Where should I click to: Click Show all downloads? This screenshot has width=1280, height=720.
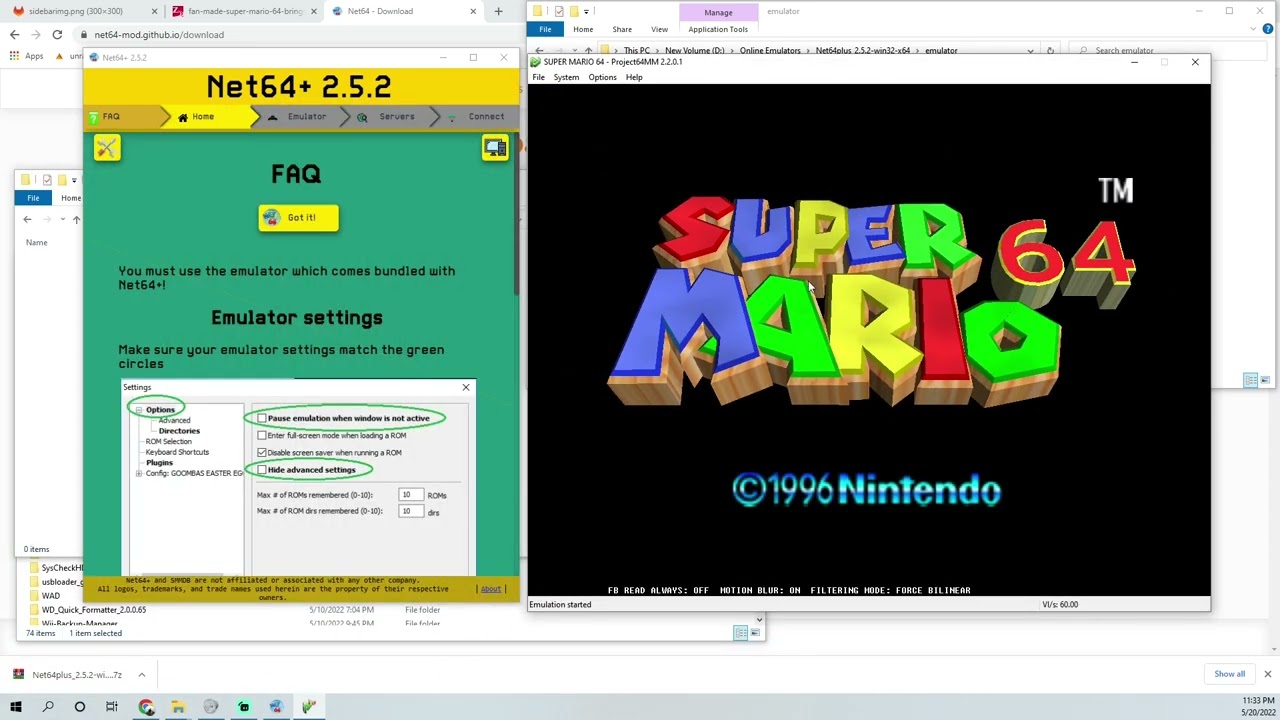click(1229, 674)
